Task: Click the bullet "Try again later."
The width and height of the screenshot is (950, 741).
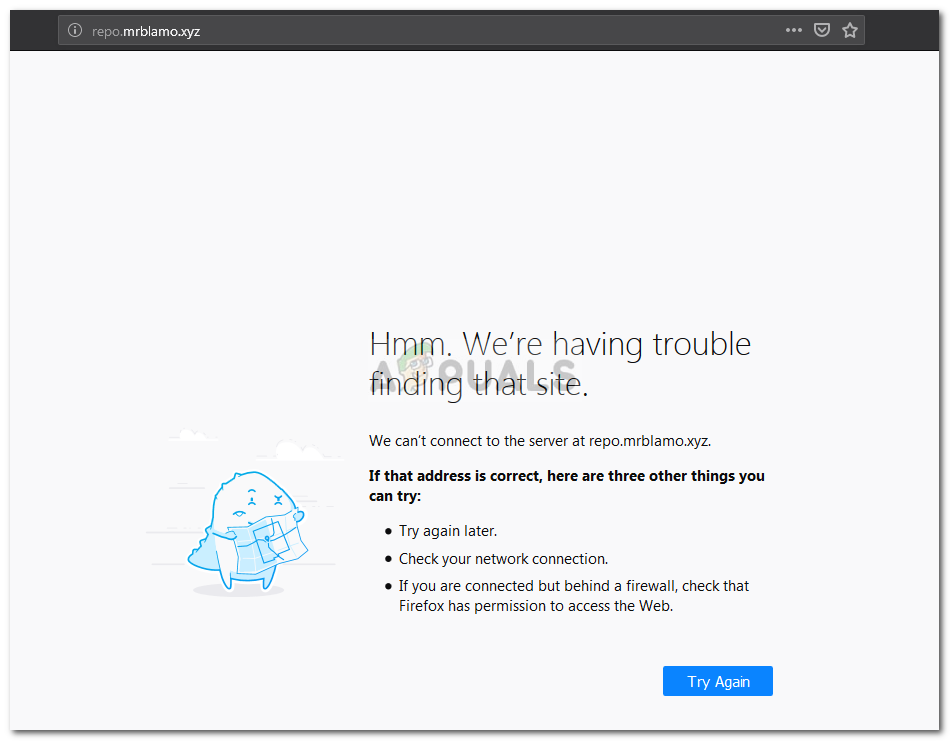Action: pyautogui.click(x=448, y=531)
